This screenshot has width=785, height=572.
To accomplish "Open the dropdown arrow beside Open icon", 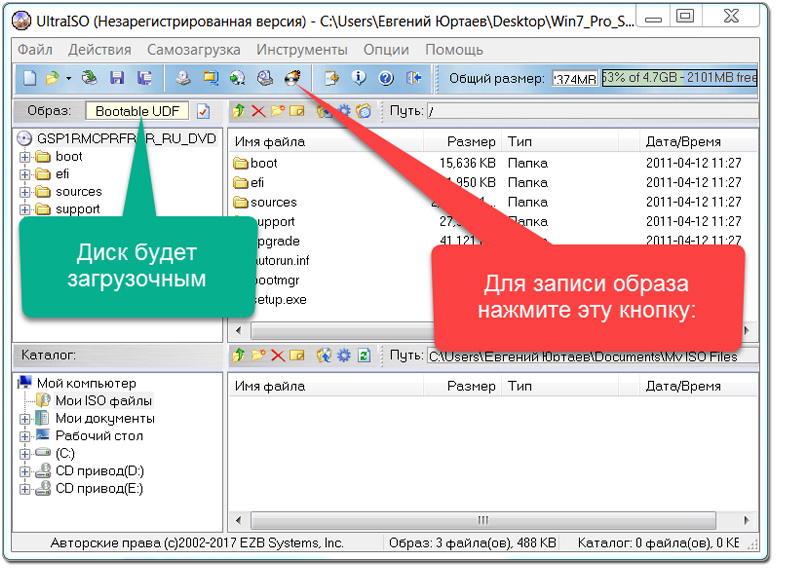I will tap(69, 79).
